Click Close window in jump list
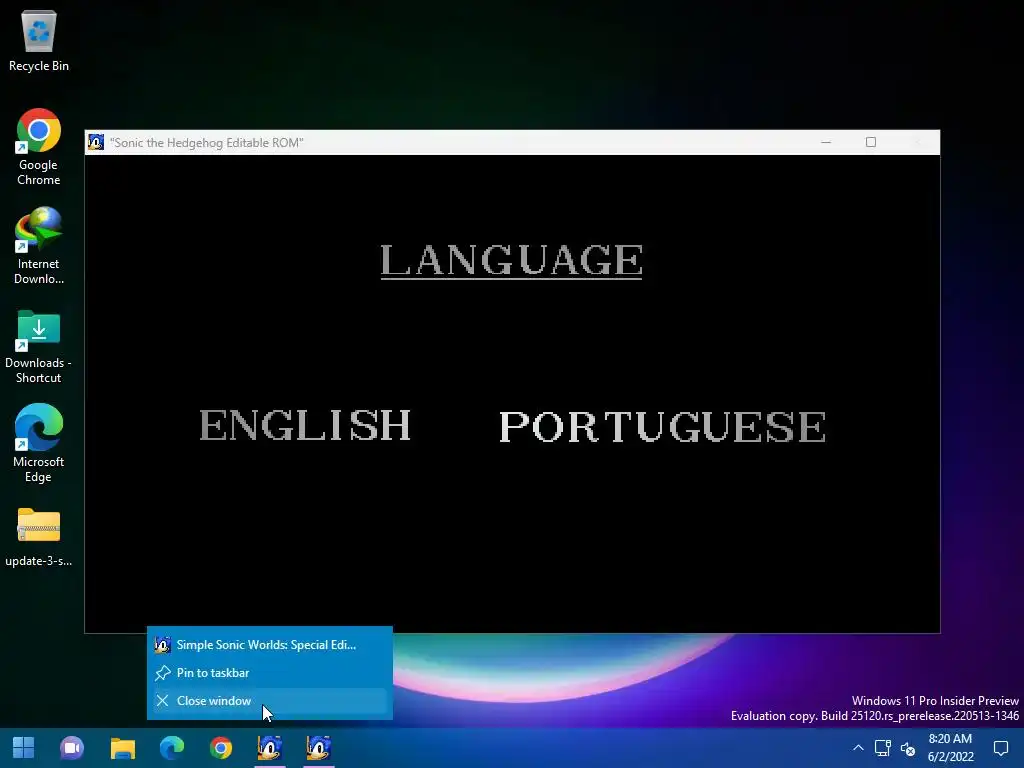This screenshot has width=1024, height=768. coord(270,701)
